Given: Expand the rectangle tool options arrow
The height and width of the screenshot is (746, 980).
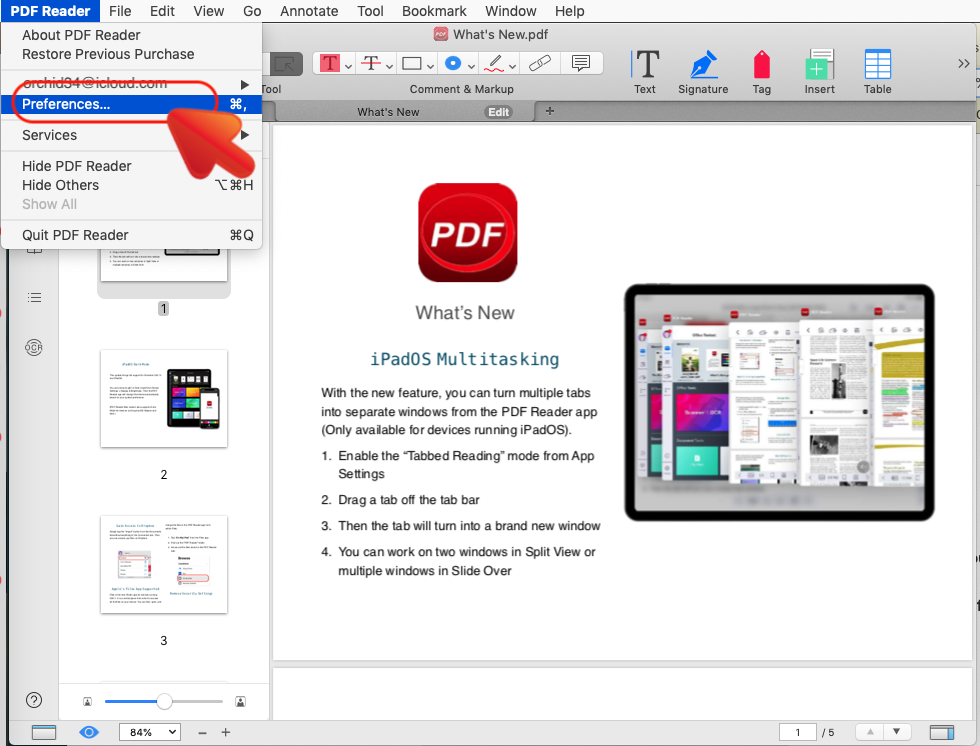Looking at the screenshot, I should tap(430, 66).
